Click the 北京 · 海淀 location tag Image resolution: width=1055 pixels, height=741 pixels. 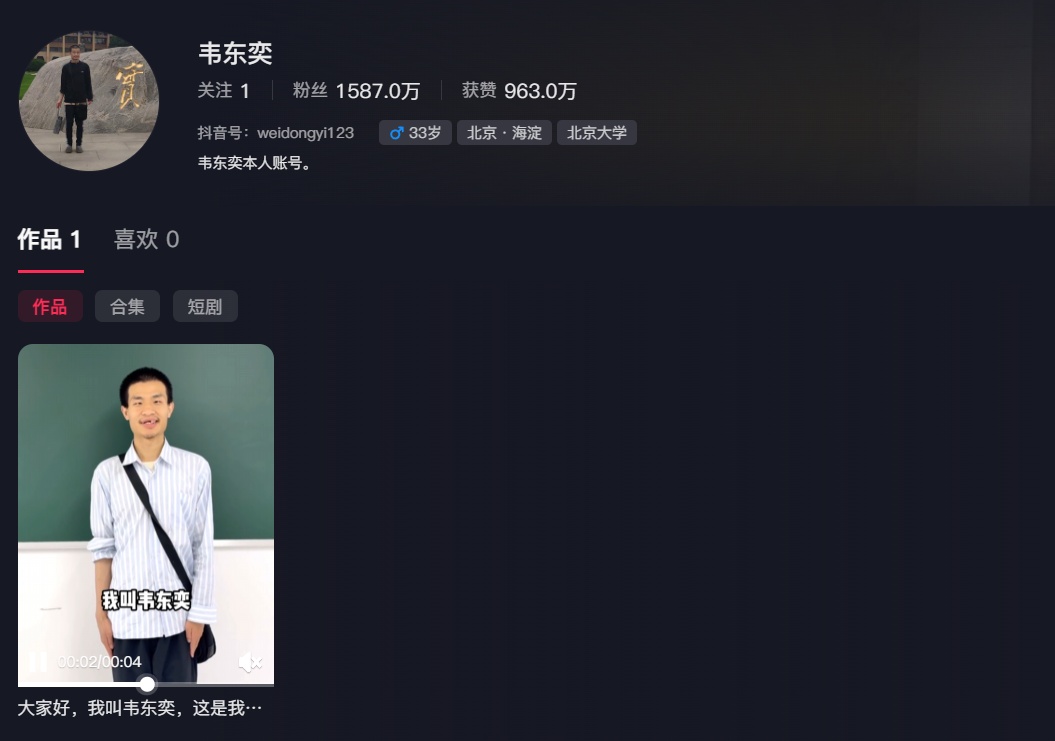click(x=505, y=133)
